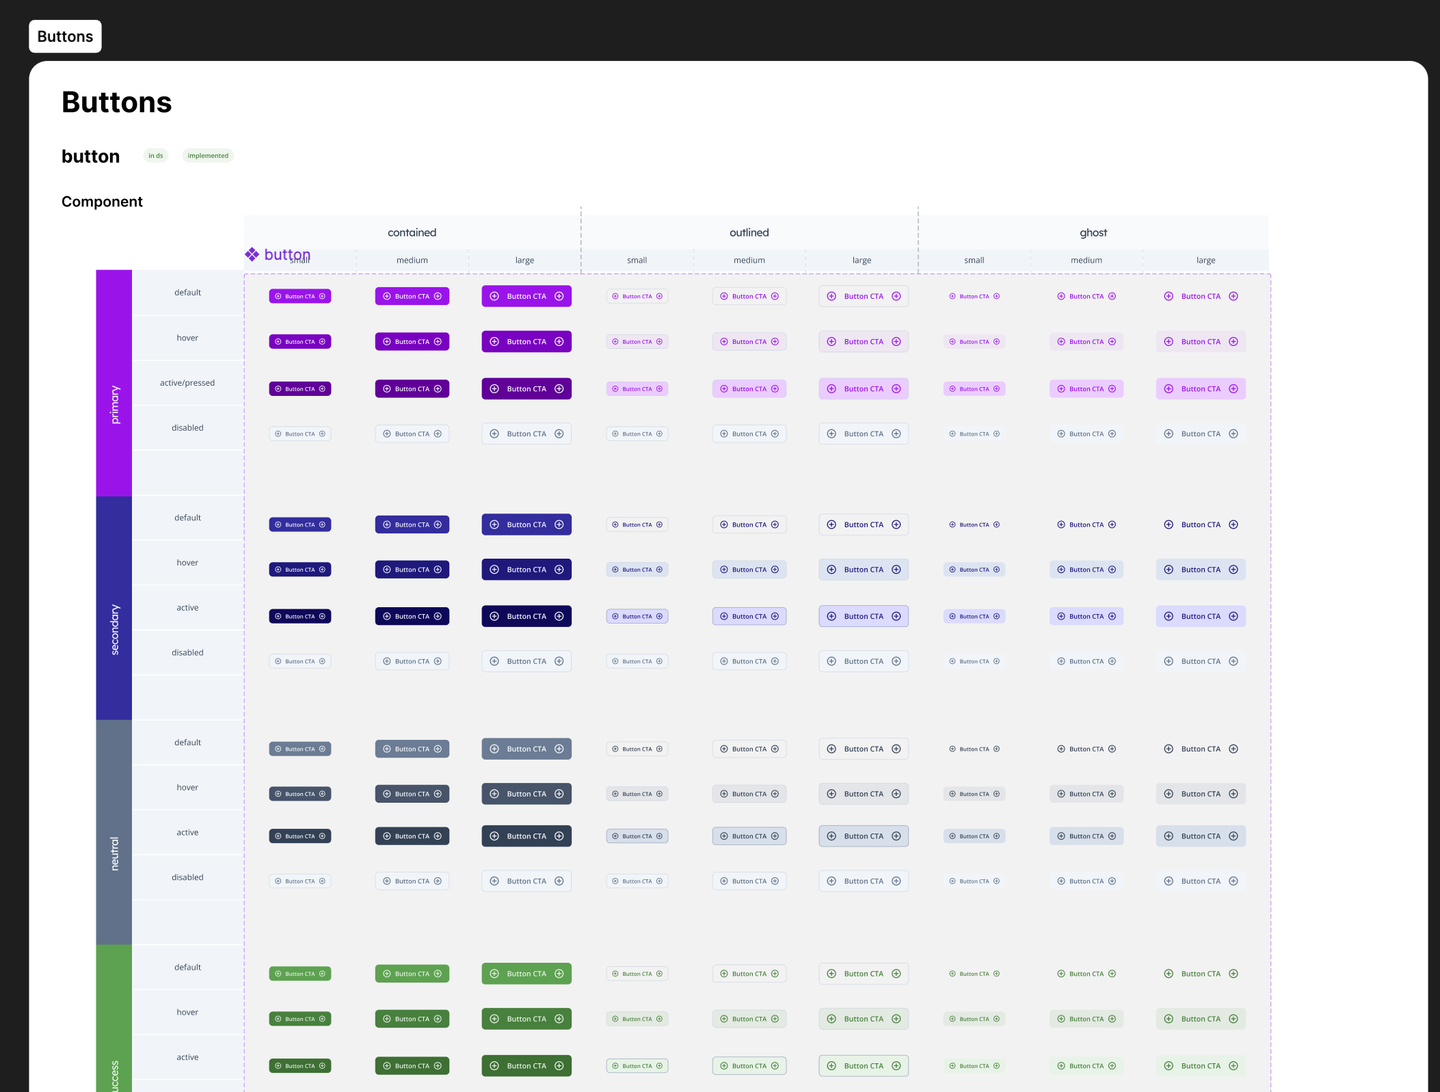Click the purple "primary" vertical section label
This screenshot has width=1440, height=1092.
[x=114, y=383]
